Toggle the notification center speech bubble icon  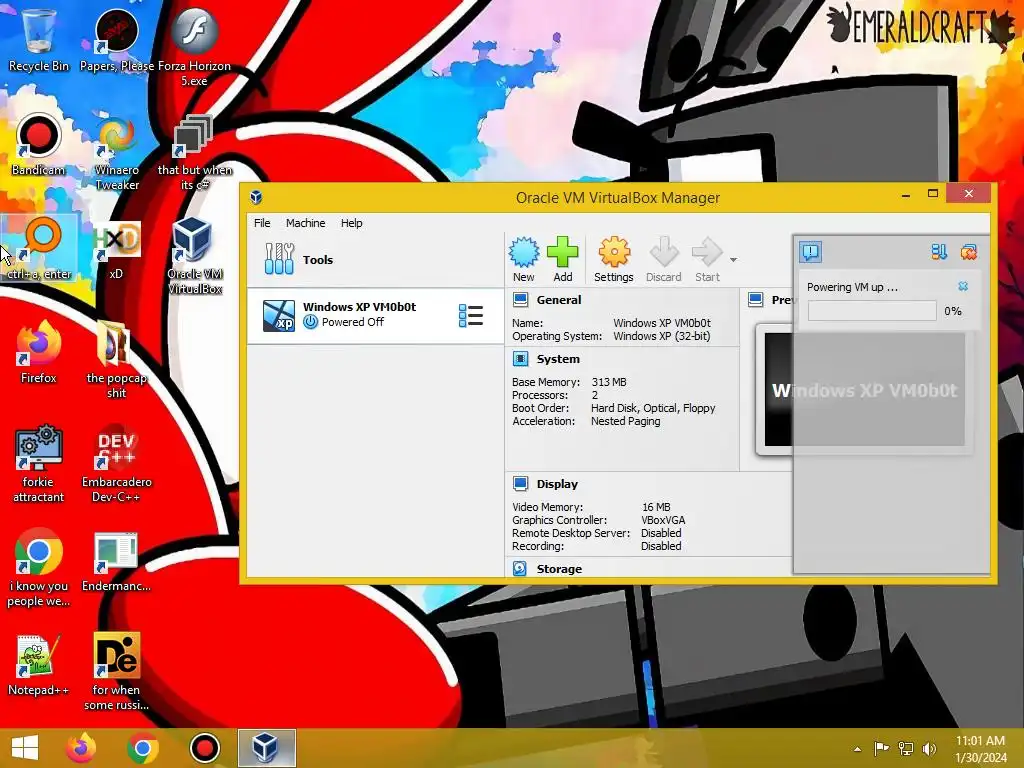(x=810, y=251)
